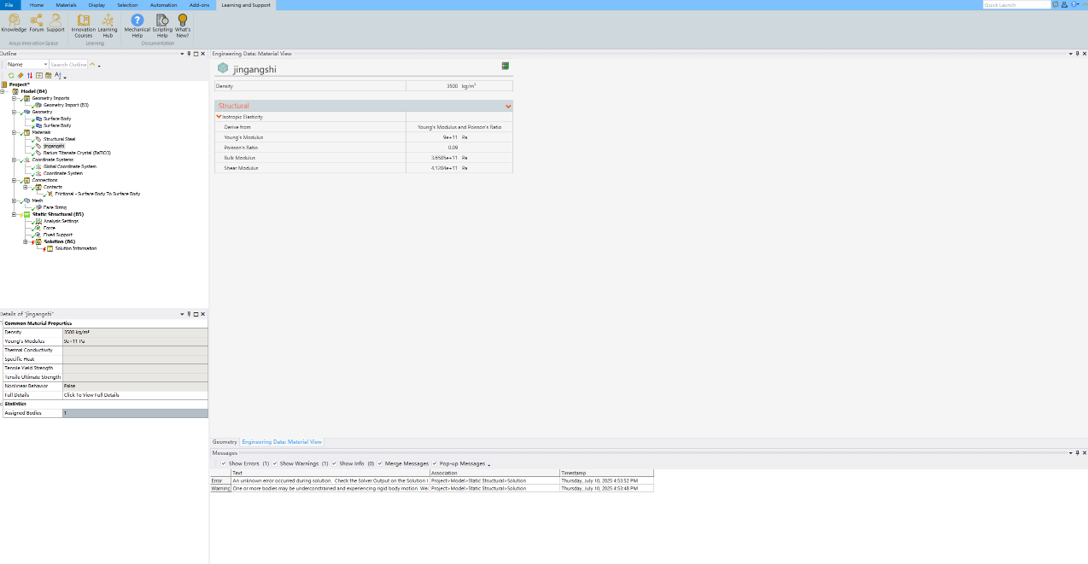Select the Error message row

pos(432,481)
